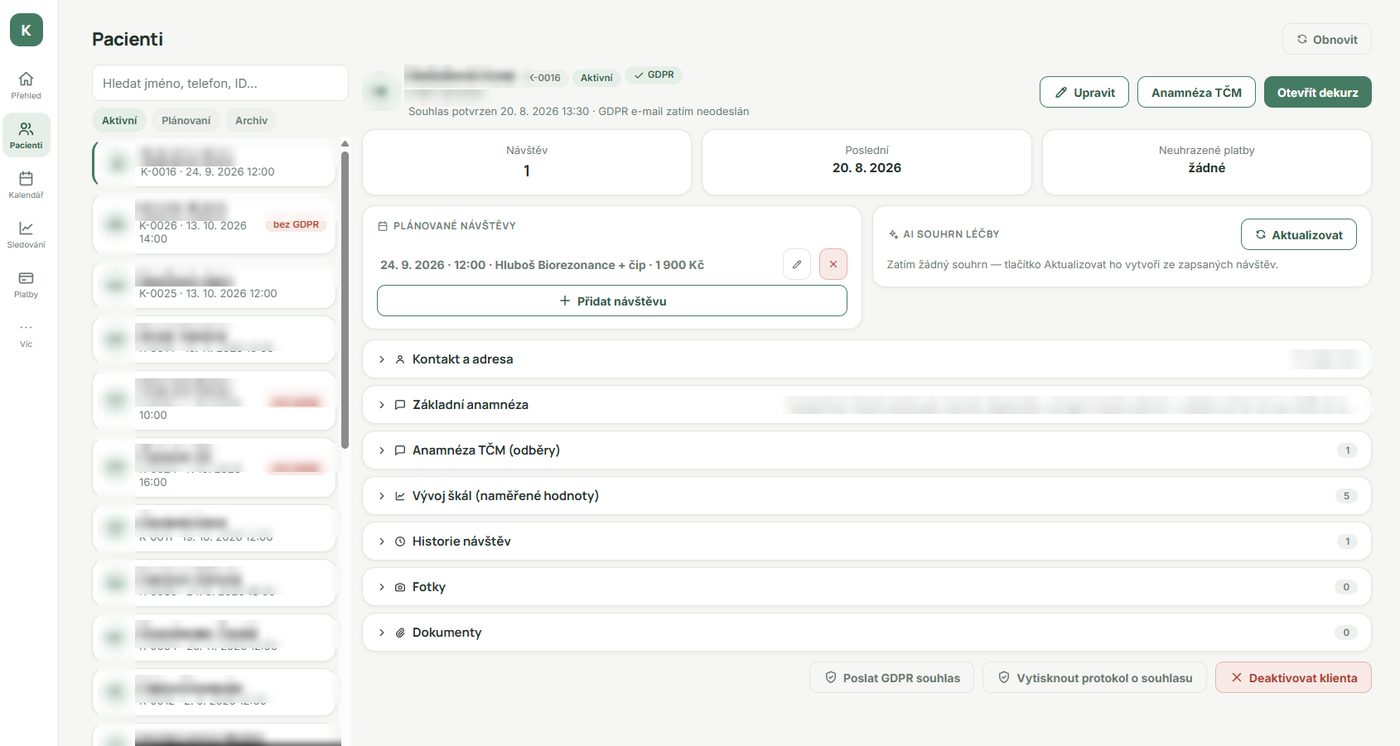The image size is (1400, 746).
Task: Open the Přehled home section in sidebar
Action: point(26,85)
